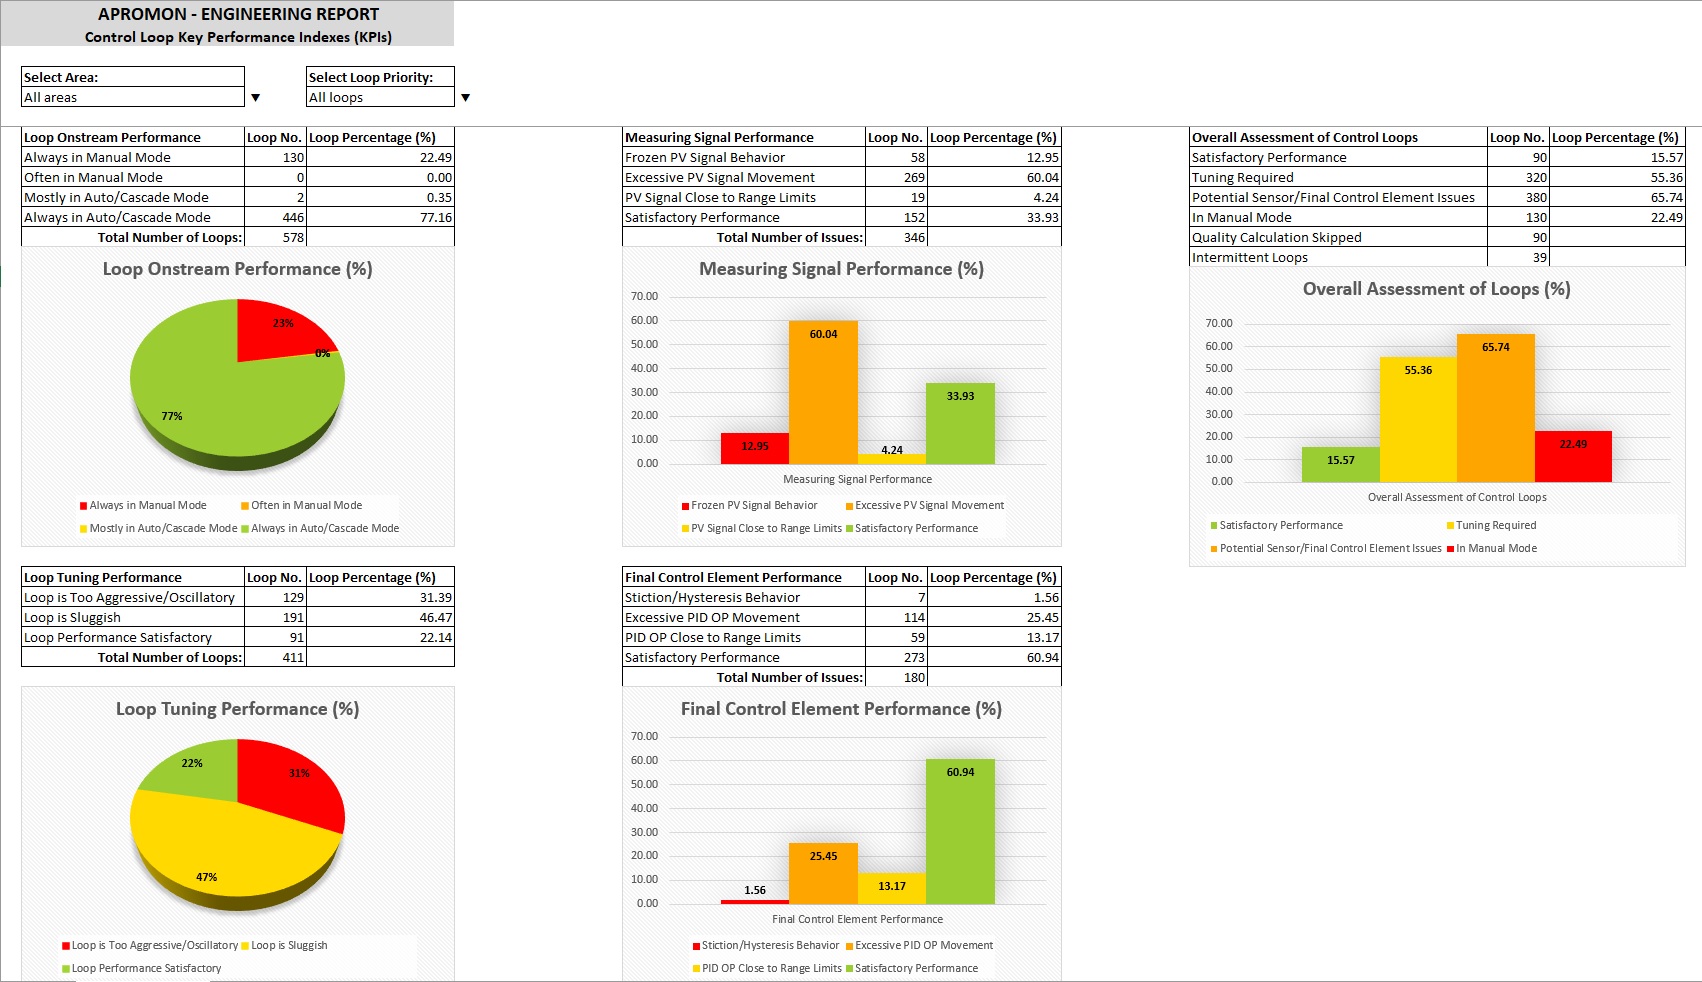This screenshot has height=982, width=1702.
Task: Select the 'Total Number of Loops:' 578 value cell
Action: 275,237
